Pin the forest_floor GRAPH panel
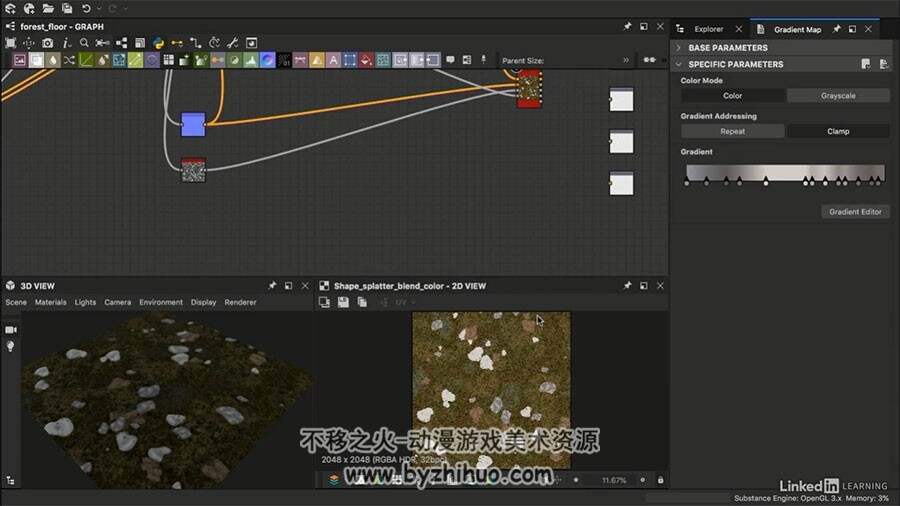The width and height of the screenshot is (900, 506). click(x=627, y=26)
